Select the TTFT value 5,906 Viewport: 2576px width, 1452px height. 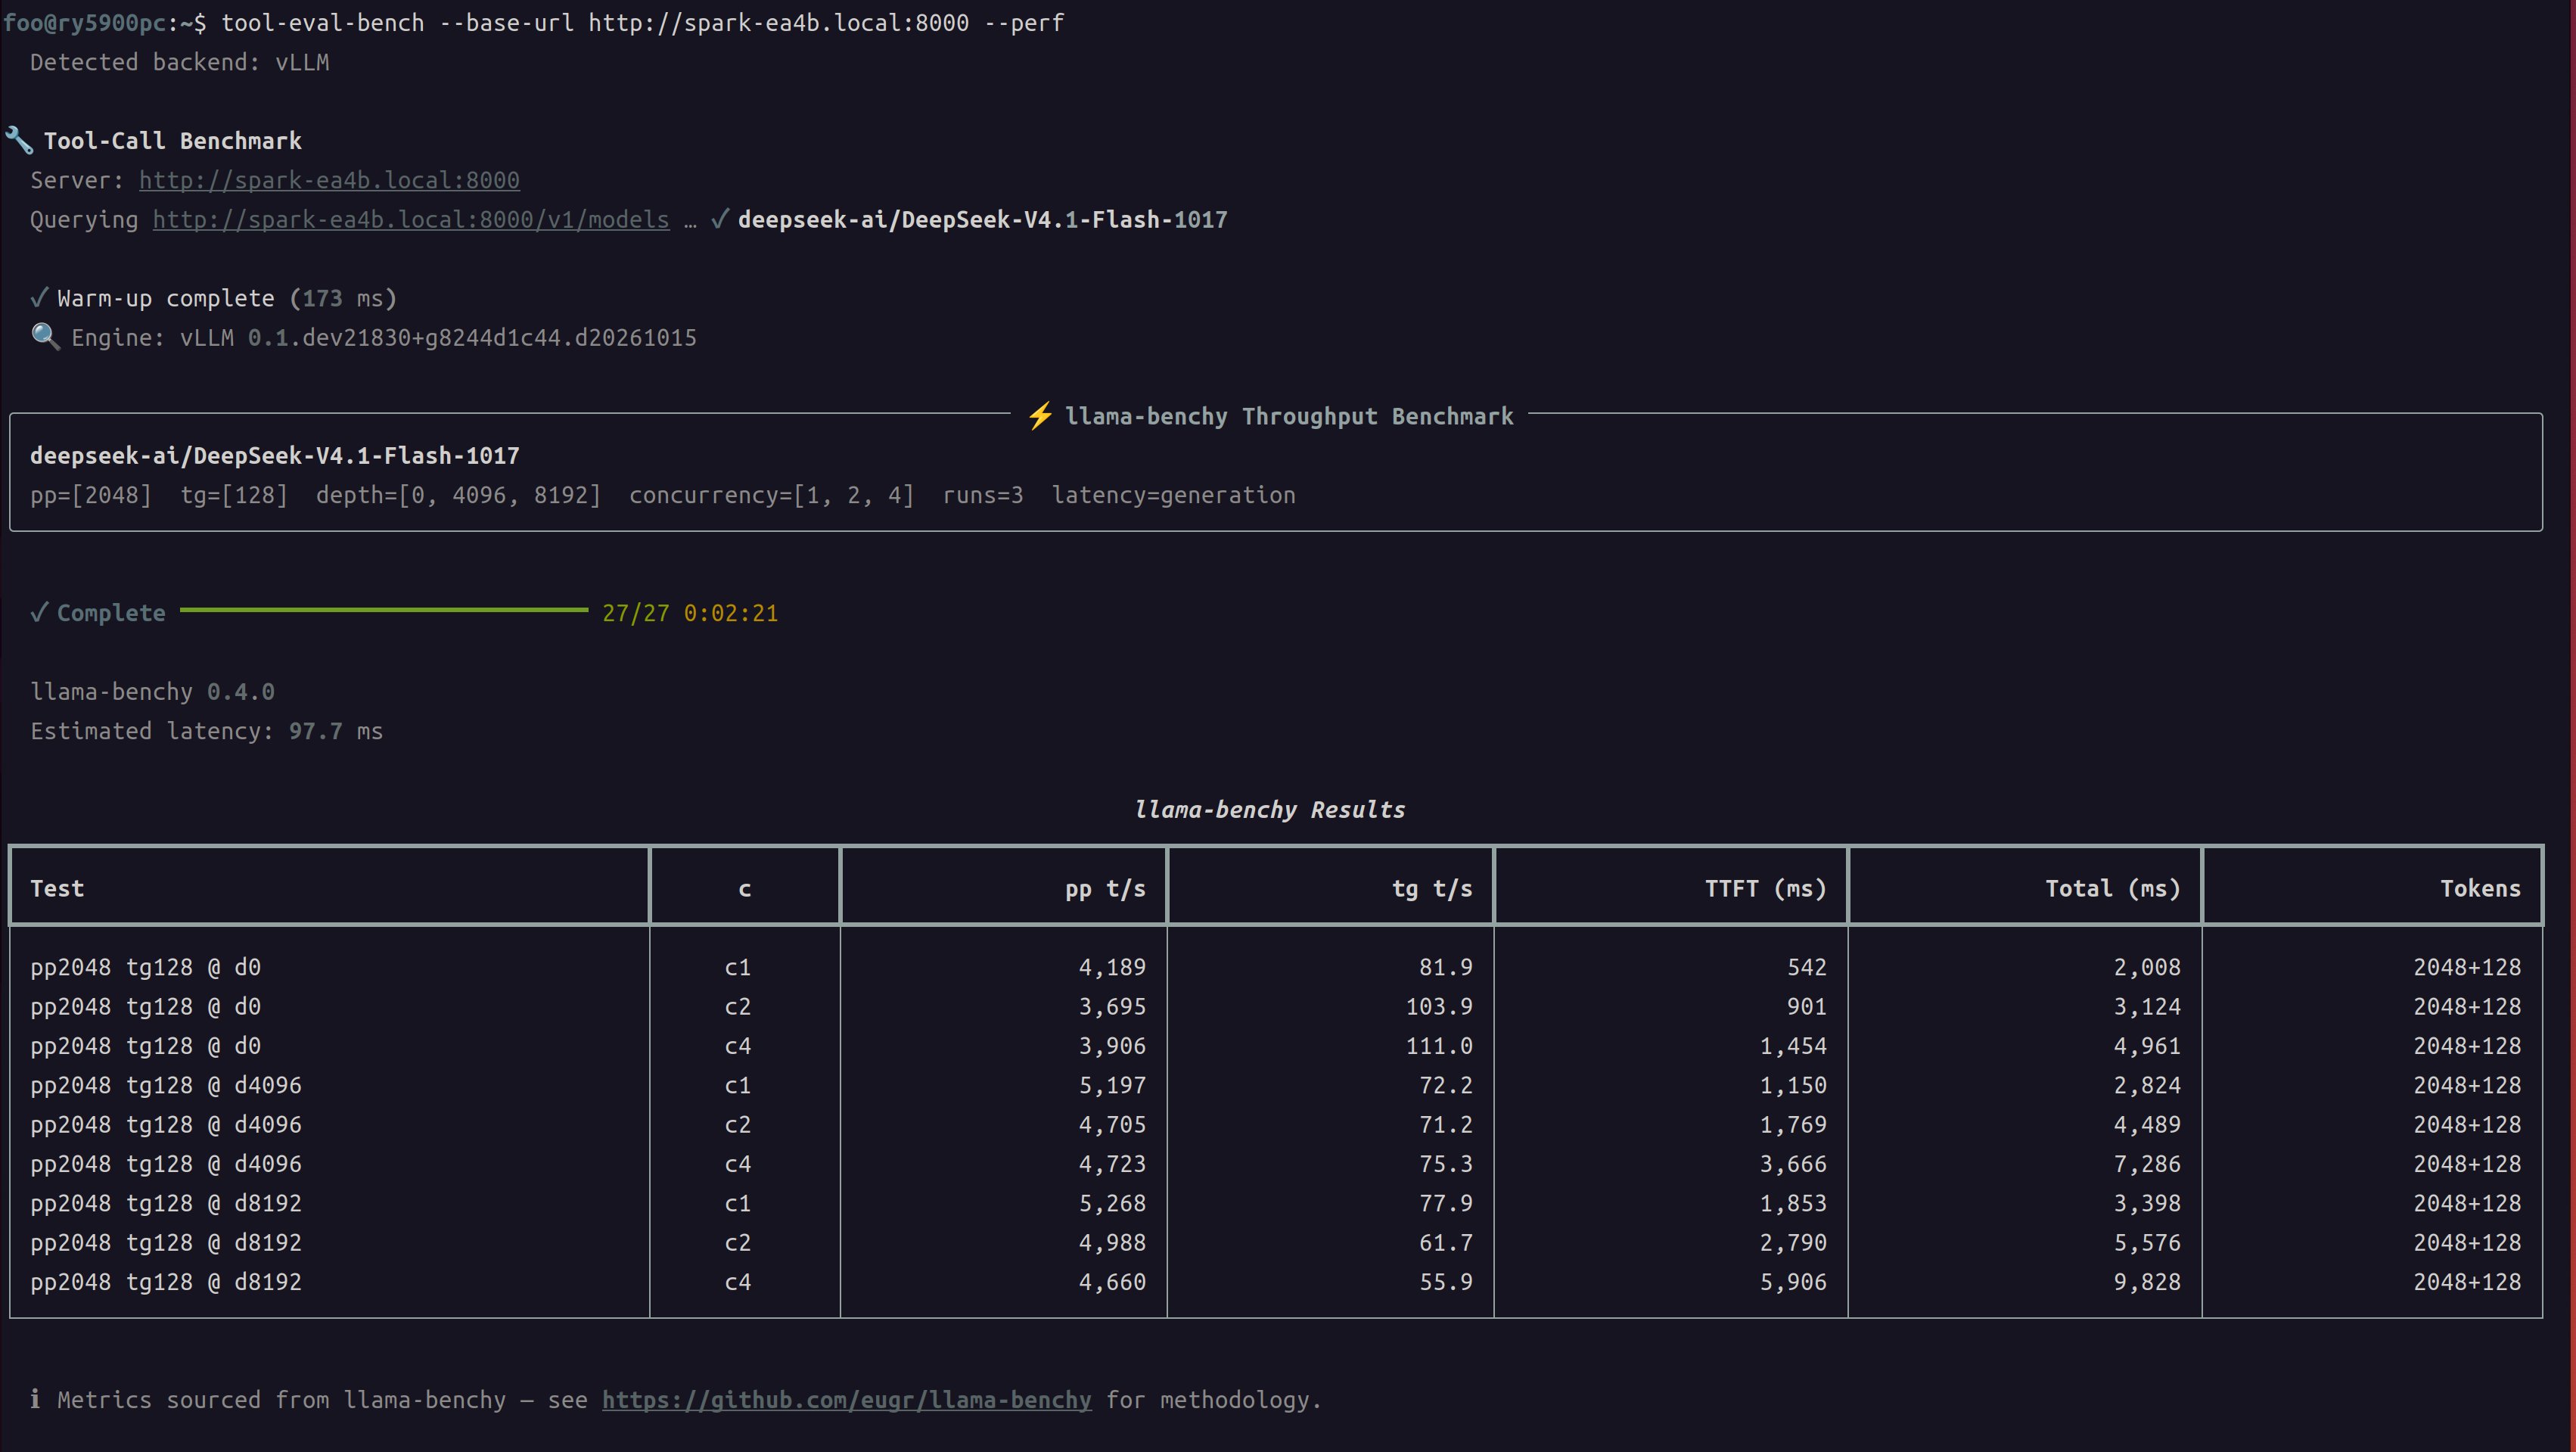tap(1793, 1283)
